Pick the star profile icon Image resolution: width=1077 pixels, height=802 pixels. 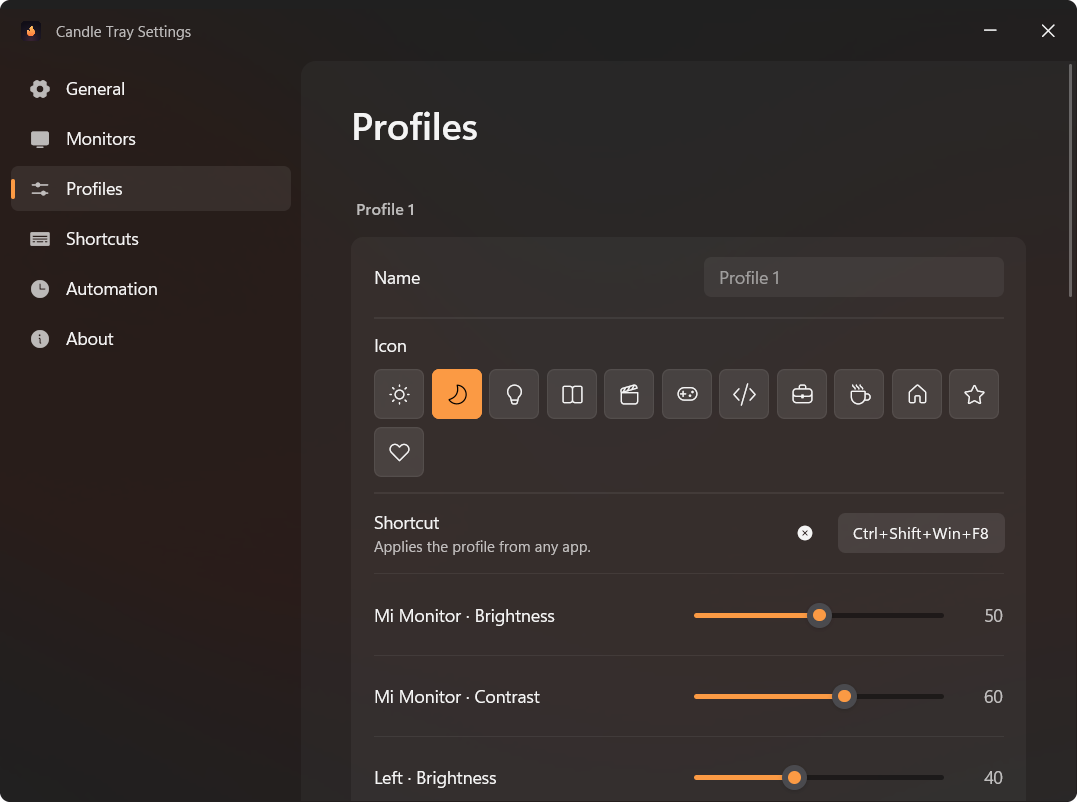974,394
